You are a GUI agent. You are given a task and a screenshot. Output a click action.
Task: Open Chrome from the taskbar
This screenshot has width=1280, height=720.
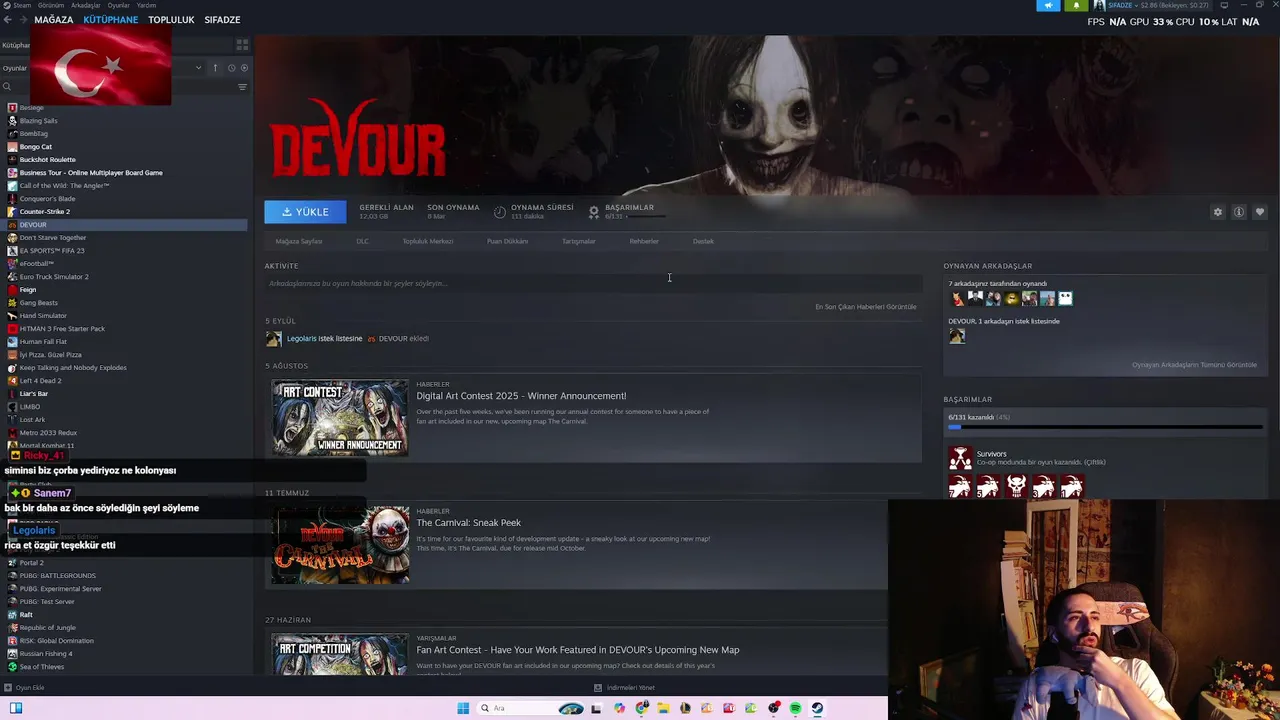[x=641, y=708]
